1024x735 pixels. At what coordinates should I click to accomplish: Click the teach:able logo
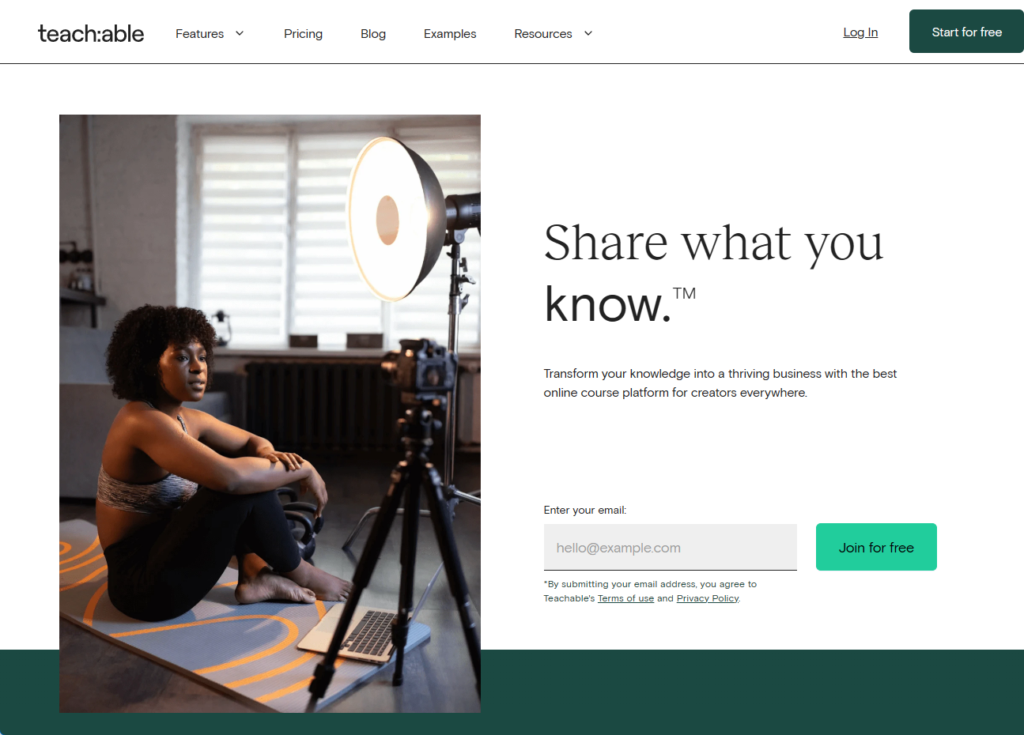(91, 33)
